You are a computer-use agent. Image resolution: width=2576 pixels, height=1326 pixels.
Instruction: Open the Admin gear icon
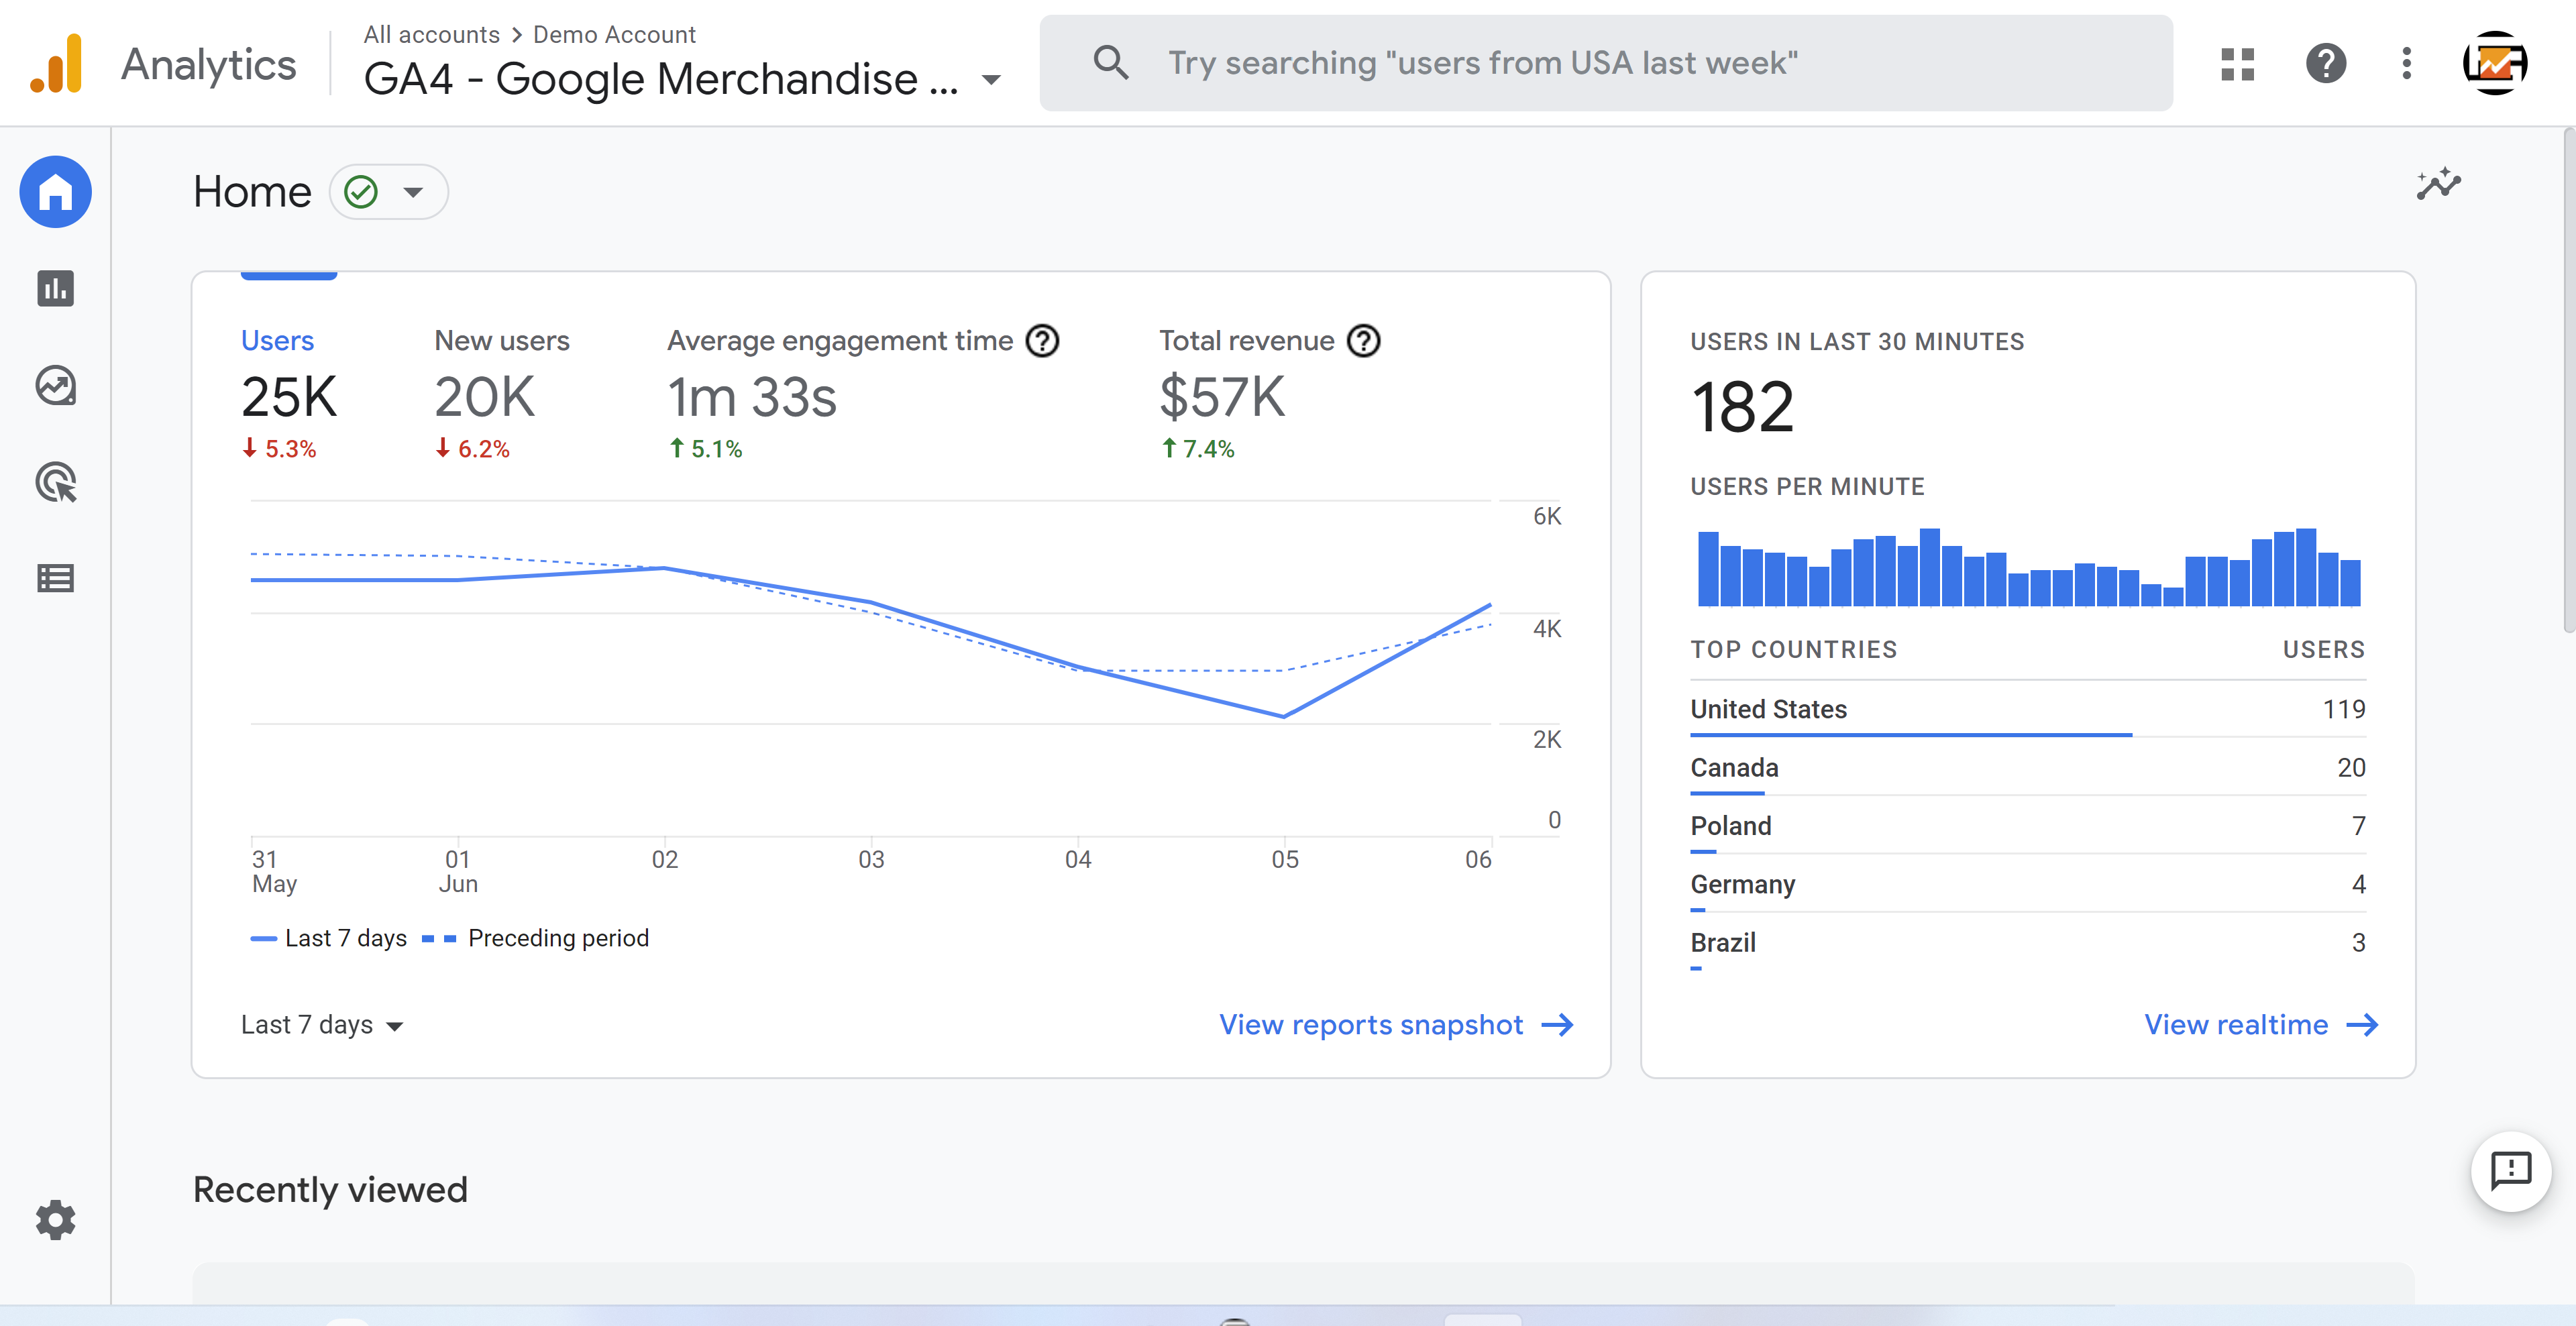pyautogui.click(x=56, y=1220)
